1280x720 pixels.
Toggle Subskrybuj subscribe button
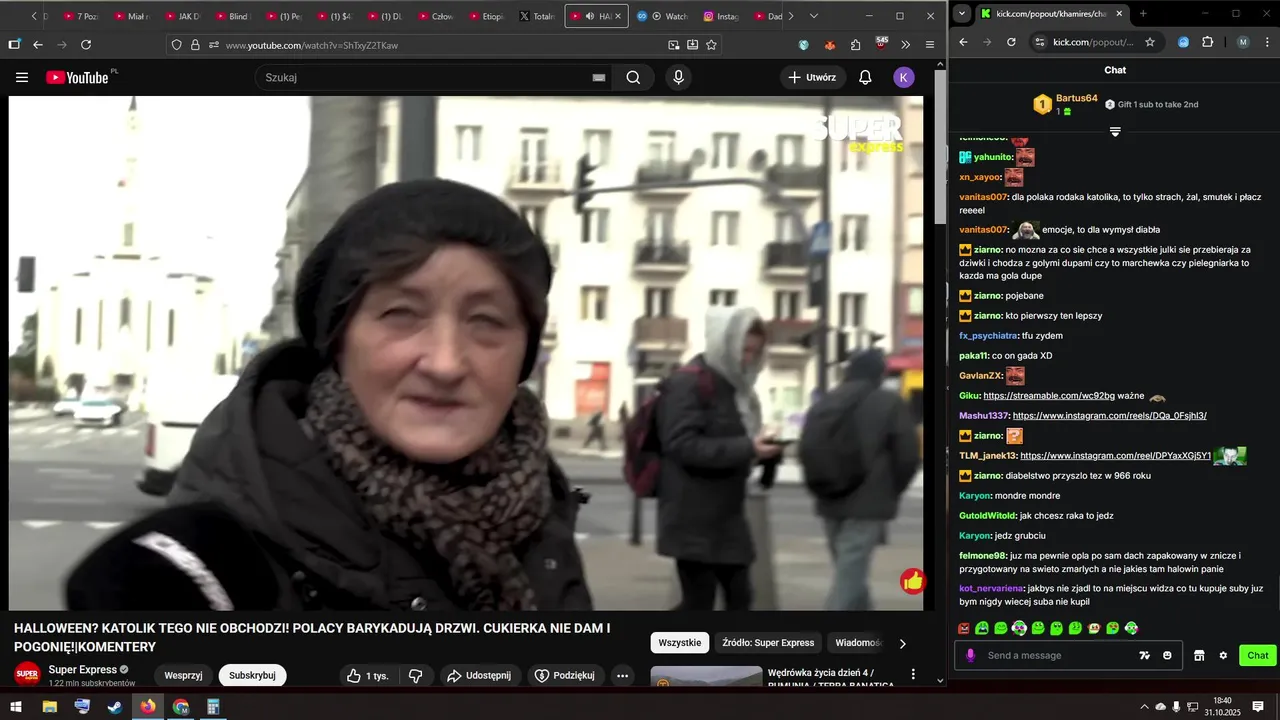pyautogui.click(x=252, y=675)
